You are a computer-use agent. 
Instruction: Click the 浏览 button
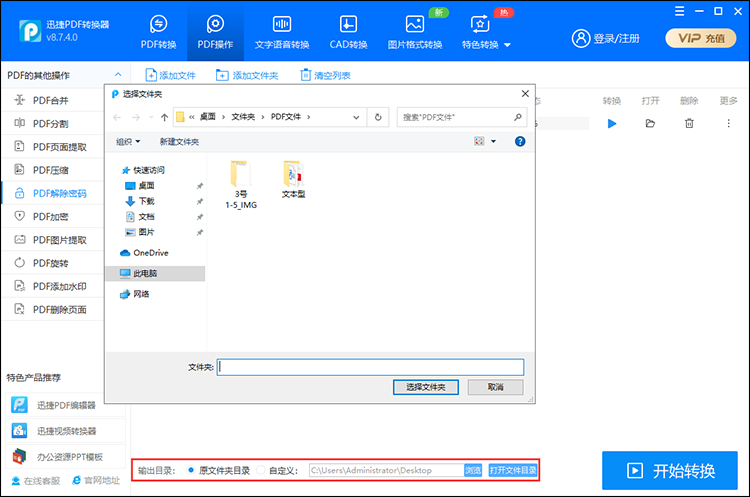(x=473, y=470)
